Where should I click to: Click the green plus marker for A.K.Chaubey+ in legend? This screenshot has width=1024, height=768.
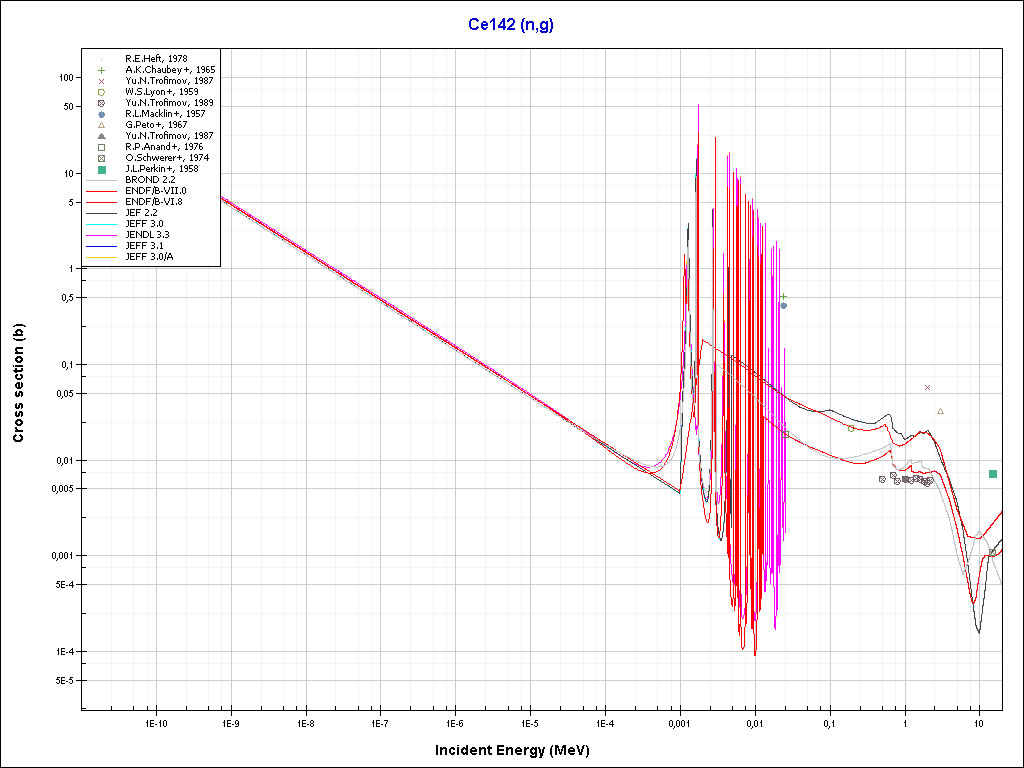[102, 70]
